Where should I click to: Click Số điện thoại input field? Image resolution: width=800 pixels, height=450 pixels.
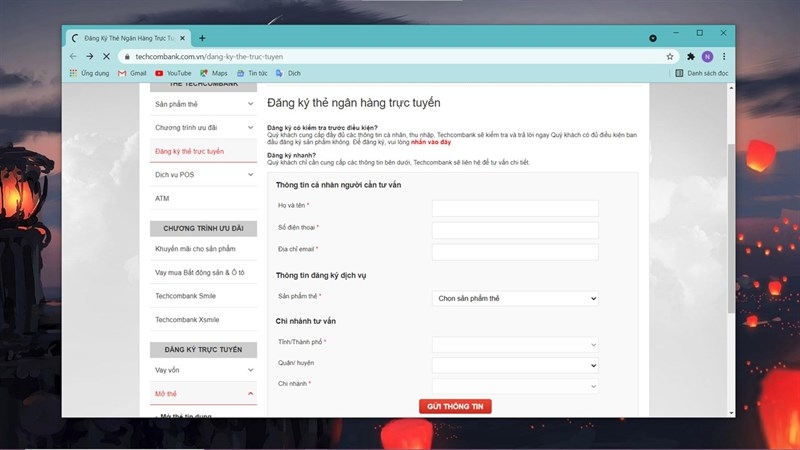point(515,230)
